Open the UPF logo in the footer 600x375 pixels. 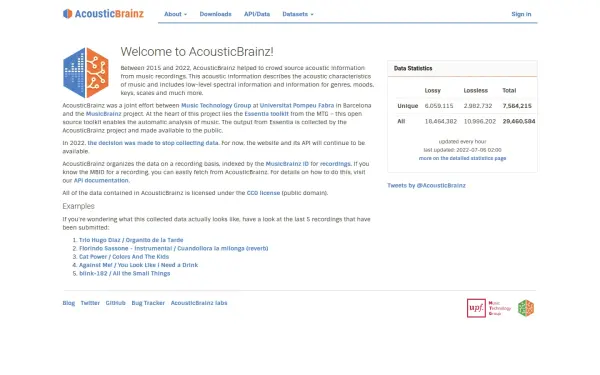tap(476, 308)
